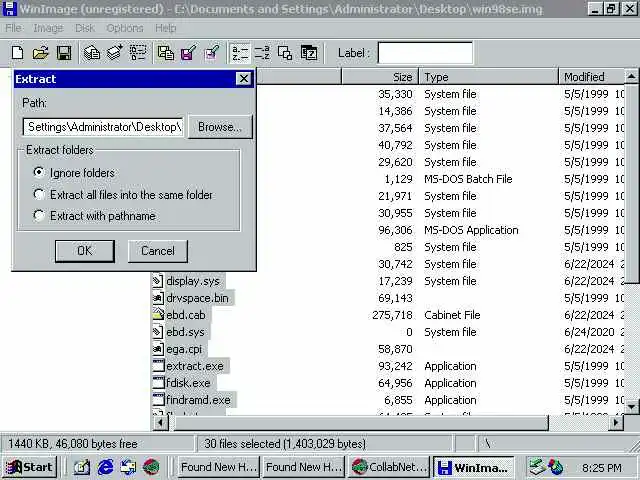The height and width of the screenshot is (480, 640).
Task: Click the vertical scrollbar thumb of the file list
Action: click(632, 183)
